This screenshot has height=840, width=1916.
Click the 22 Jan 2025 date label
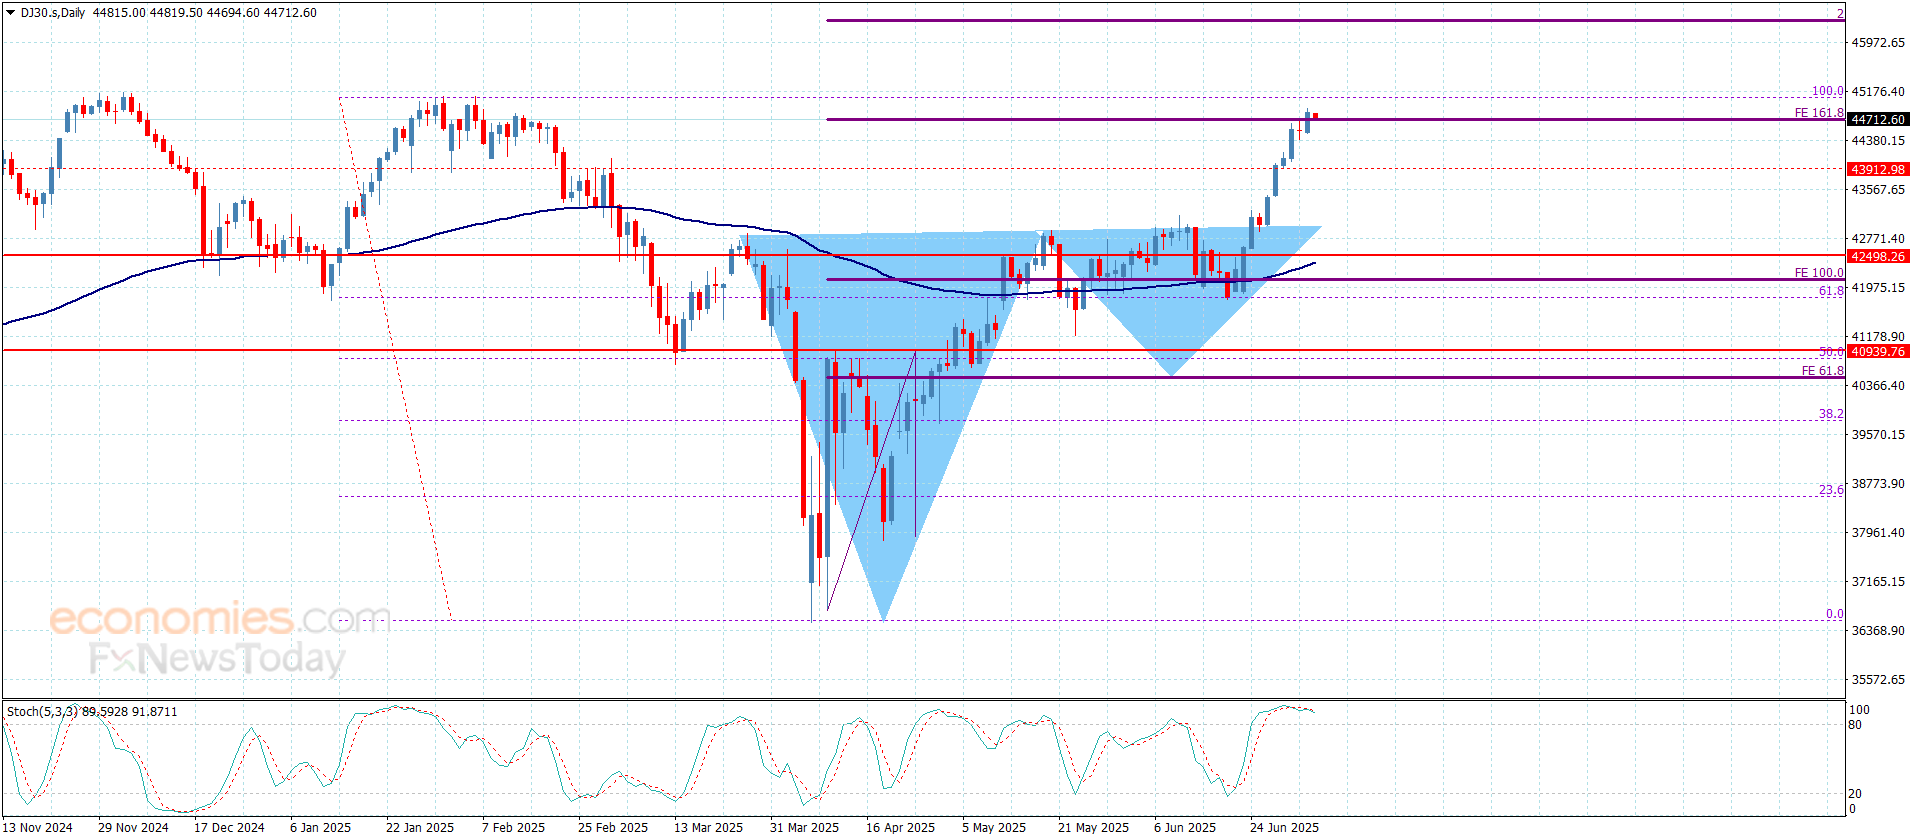tap(420, 827)
